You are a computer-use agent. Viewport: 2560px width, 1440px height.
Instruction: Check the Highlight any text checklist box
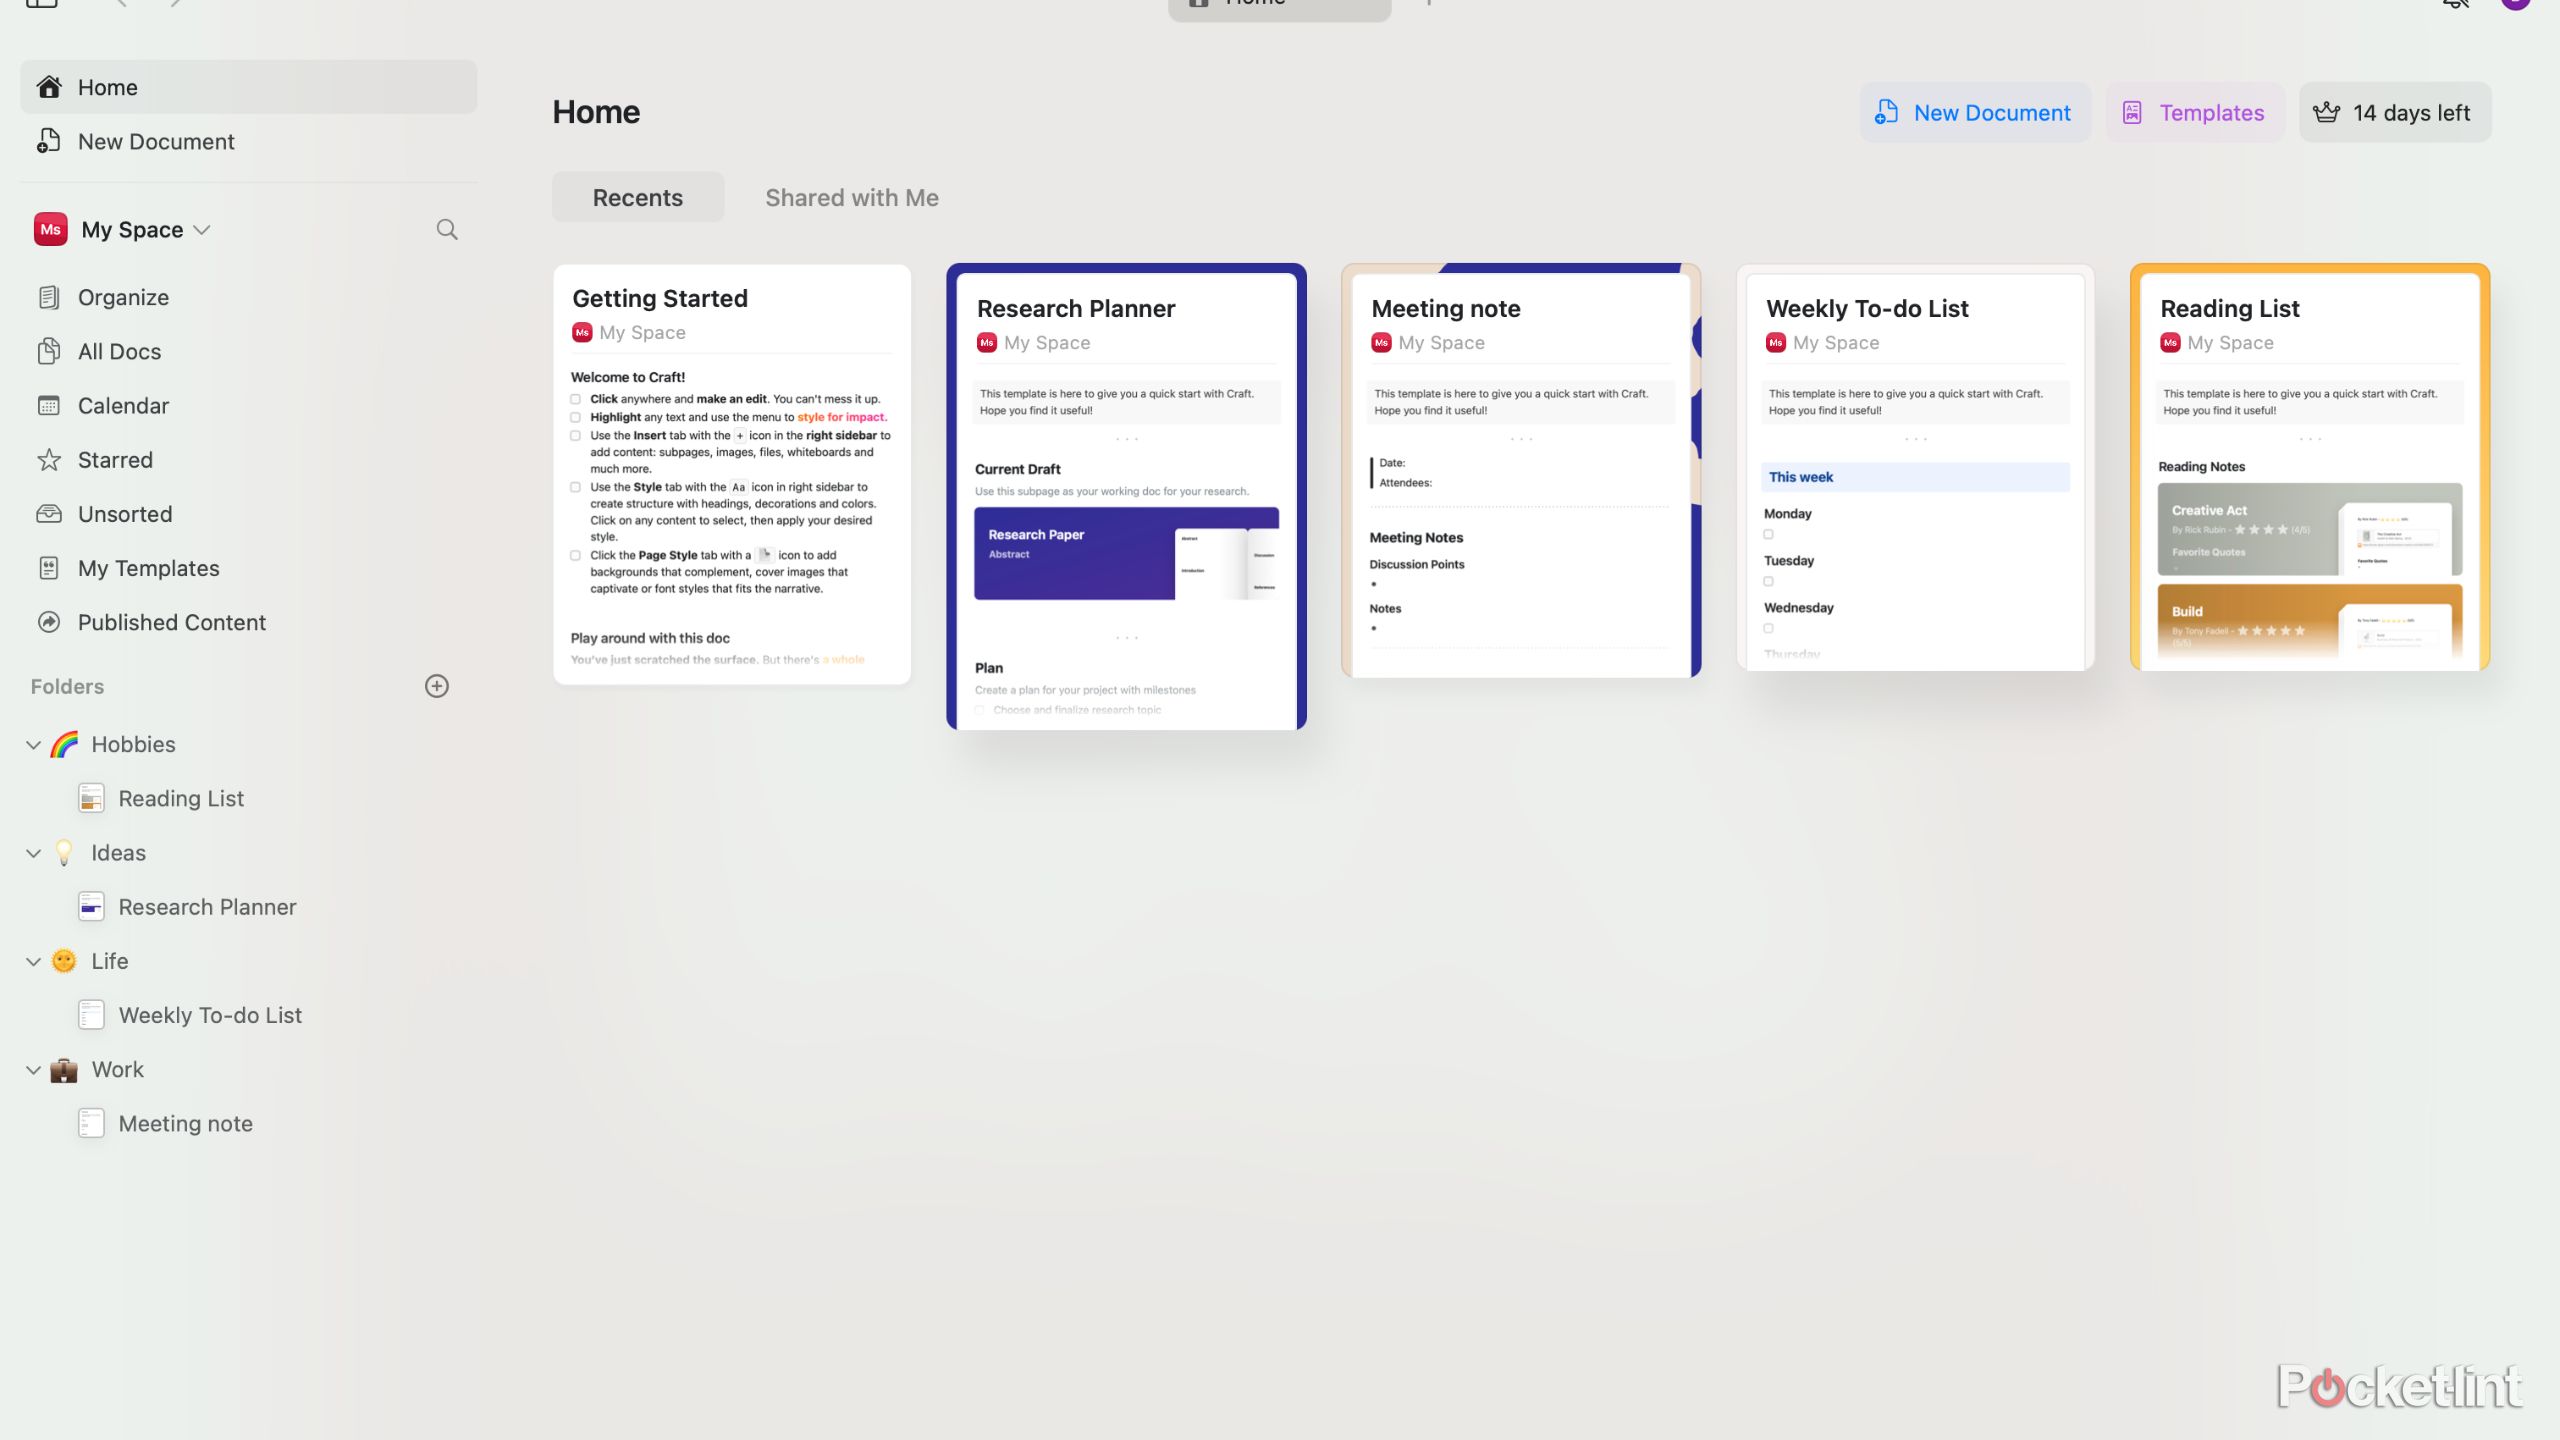pyautogui.click(x=576, y=417)
